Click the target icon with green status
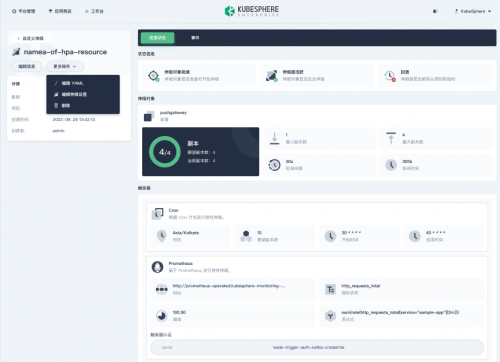This screenshot has height=362, width=500. point(154,76)
